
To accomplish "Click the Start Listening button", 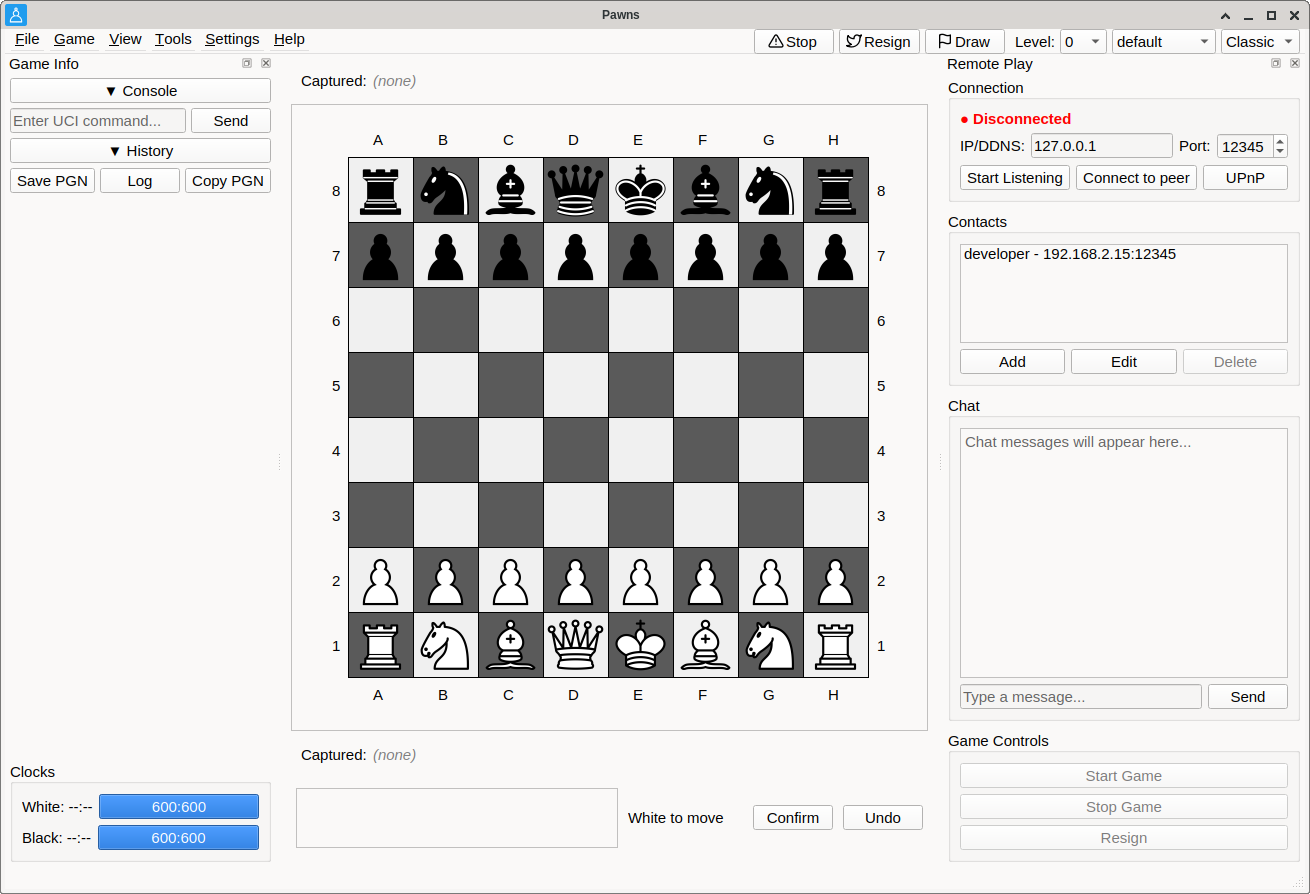I will [1015, 178].
